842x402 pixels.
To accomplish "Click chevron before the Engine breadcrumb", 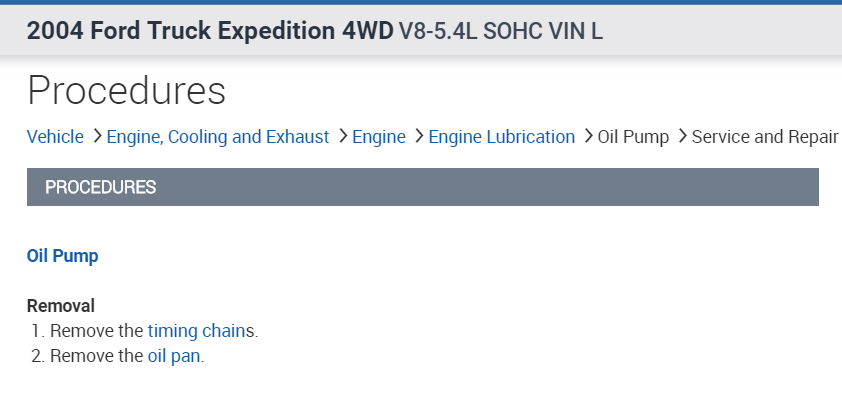I will (x=343, y=136).
